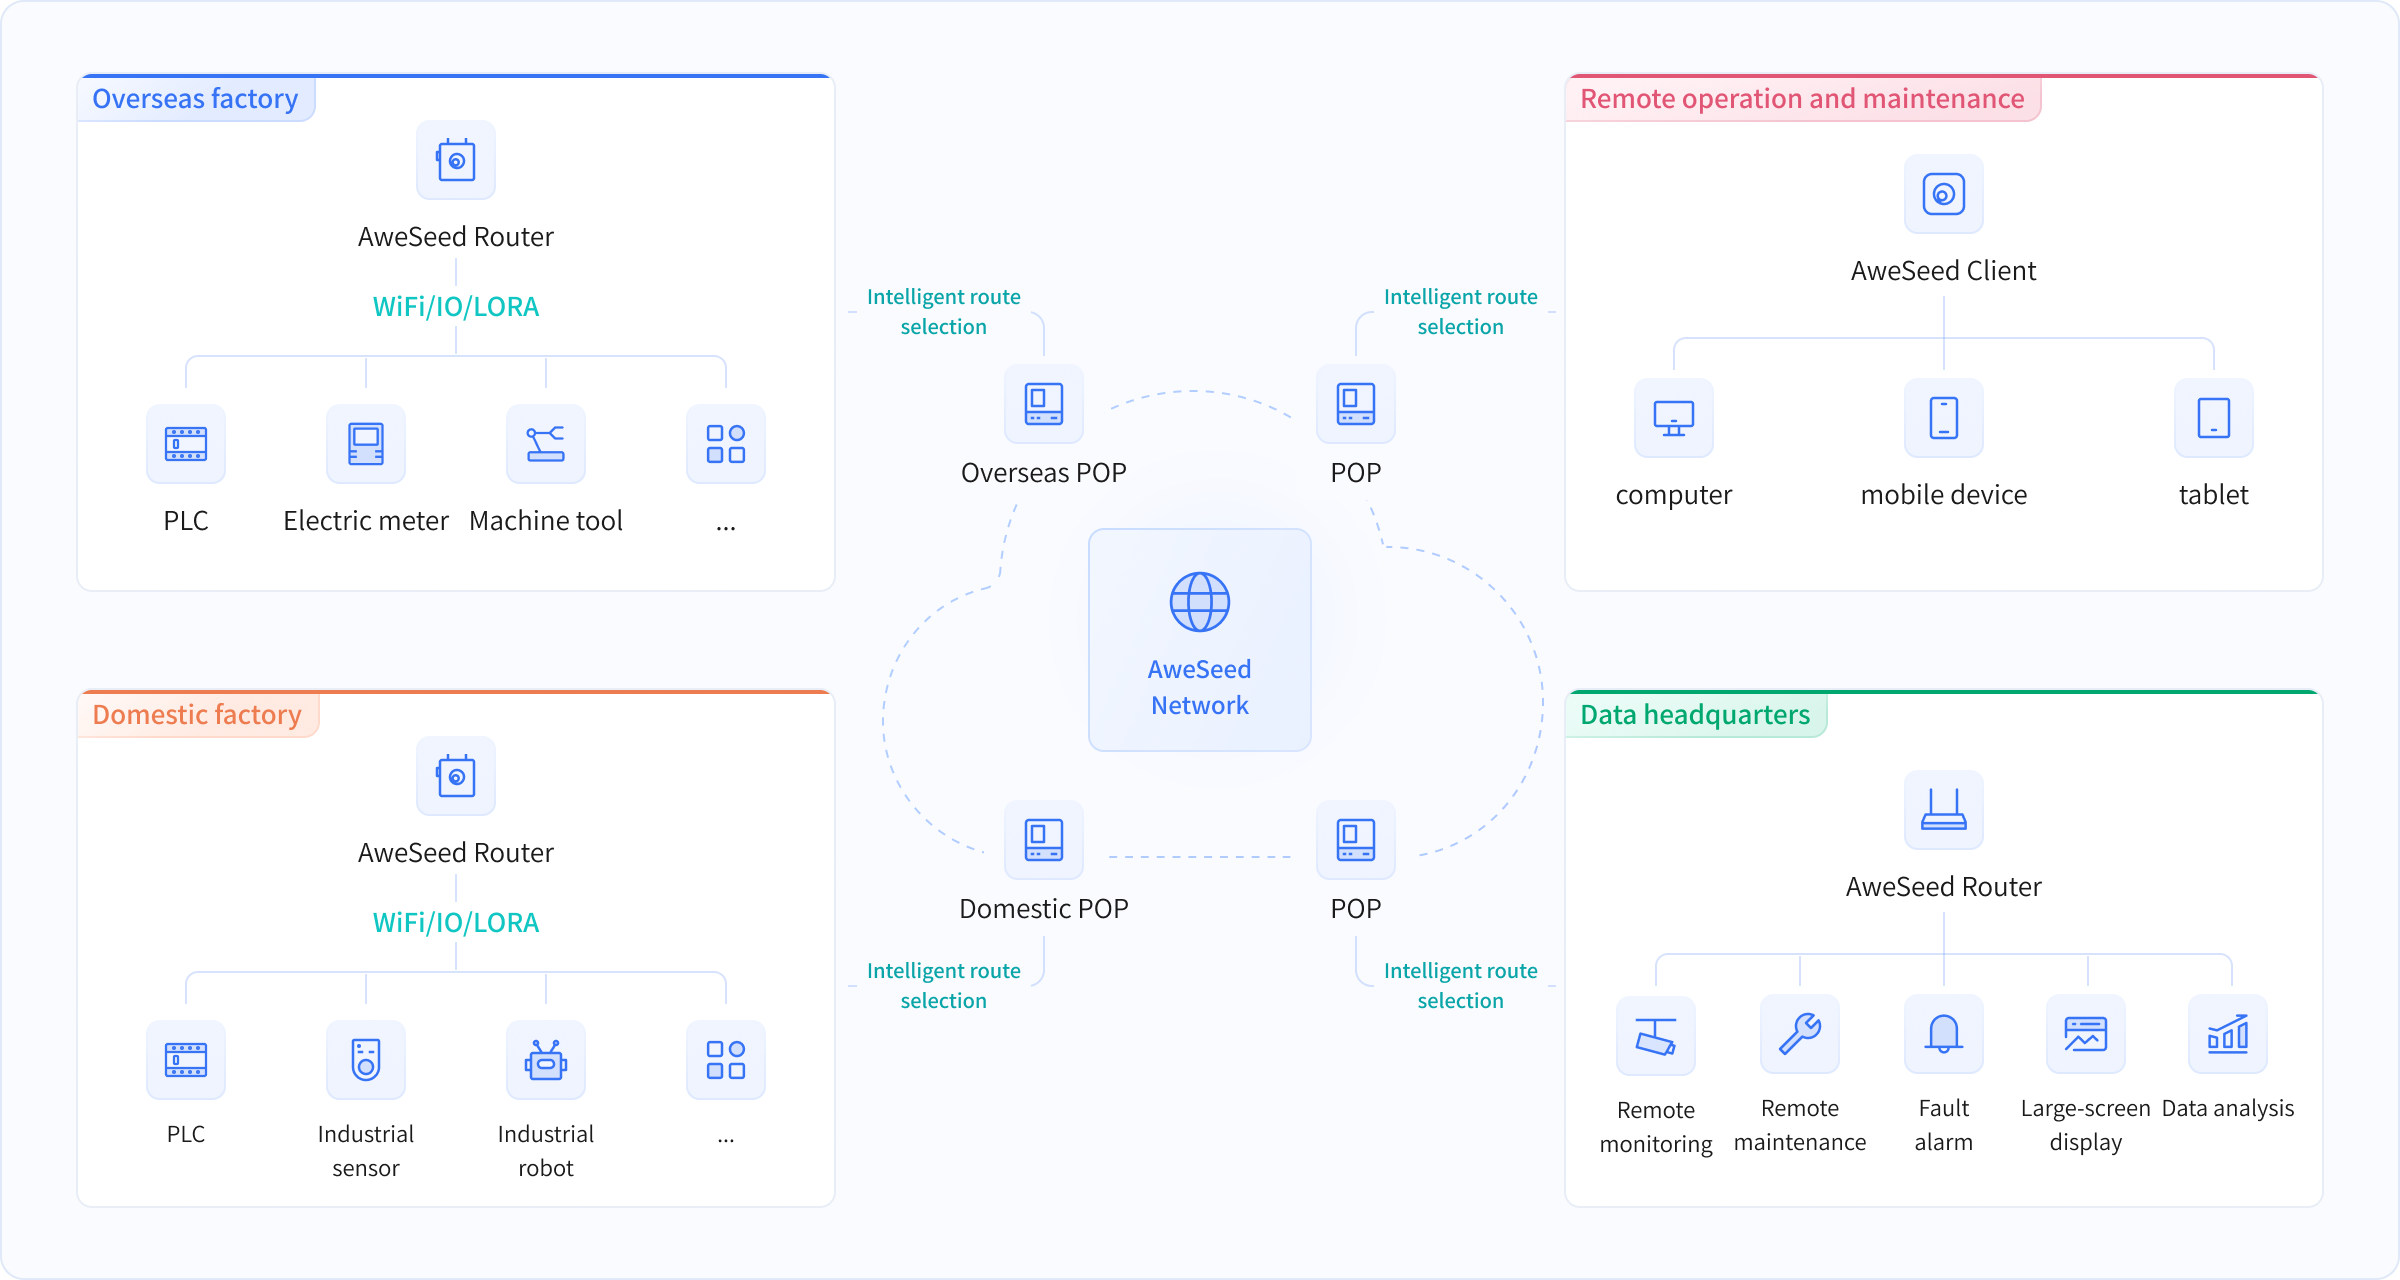Select the Remote monitoring camera icon
Screen dimensions: 2400x1280
tap(1656, 1036)
